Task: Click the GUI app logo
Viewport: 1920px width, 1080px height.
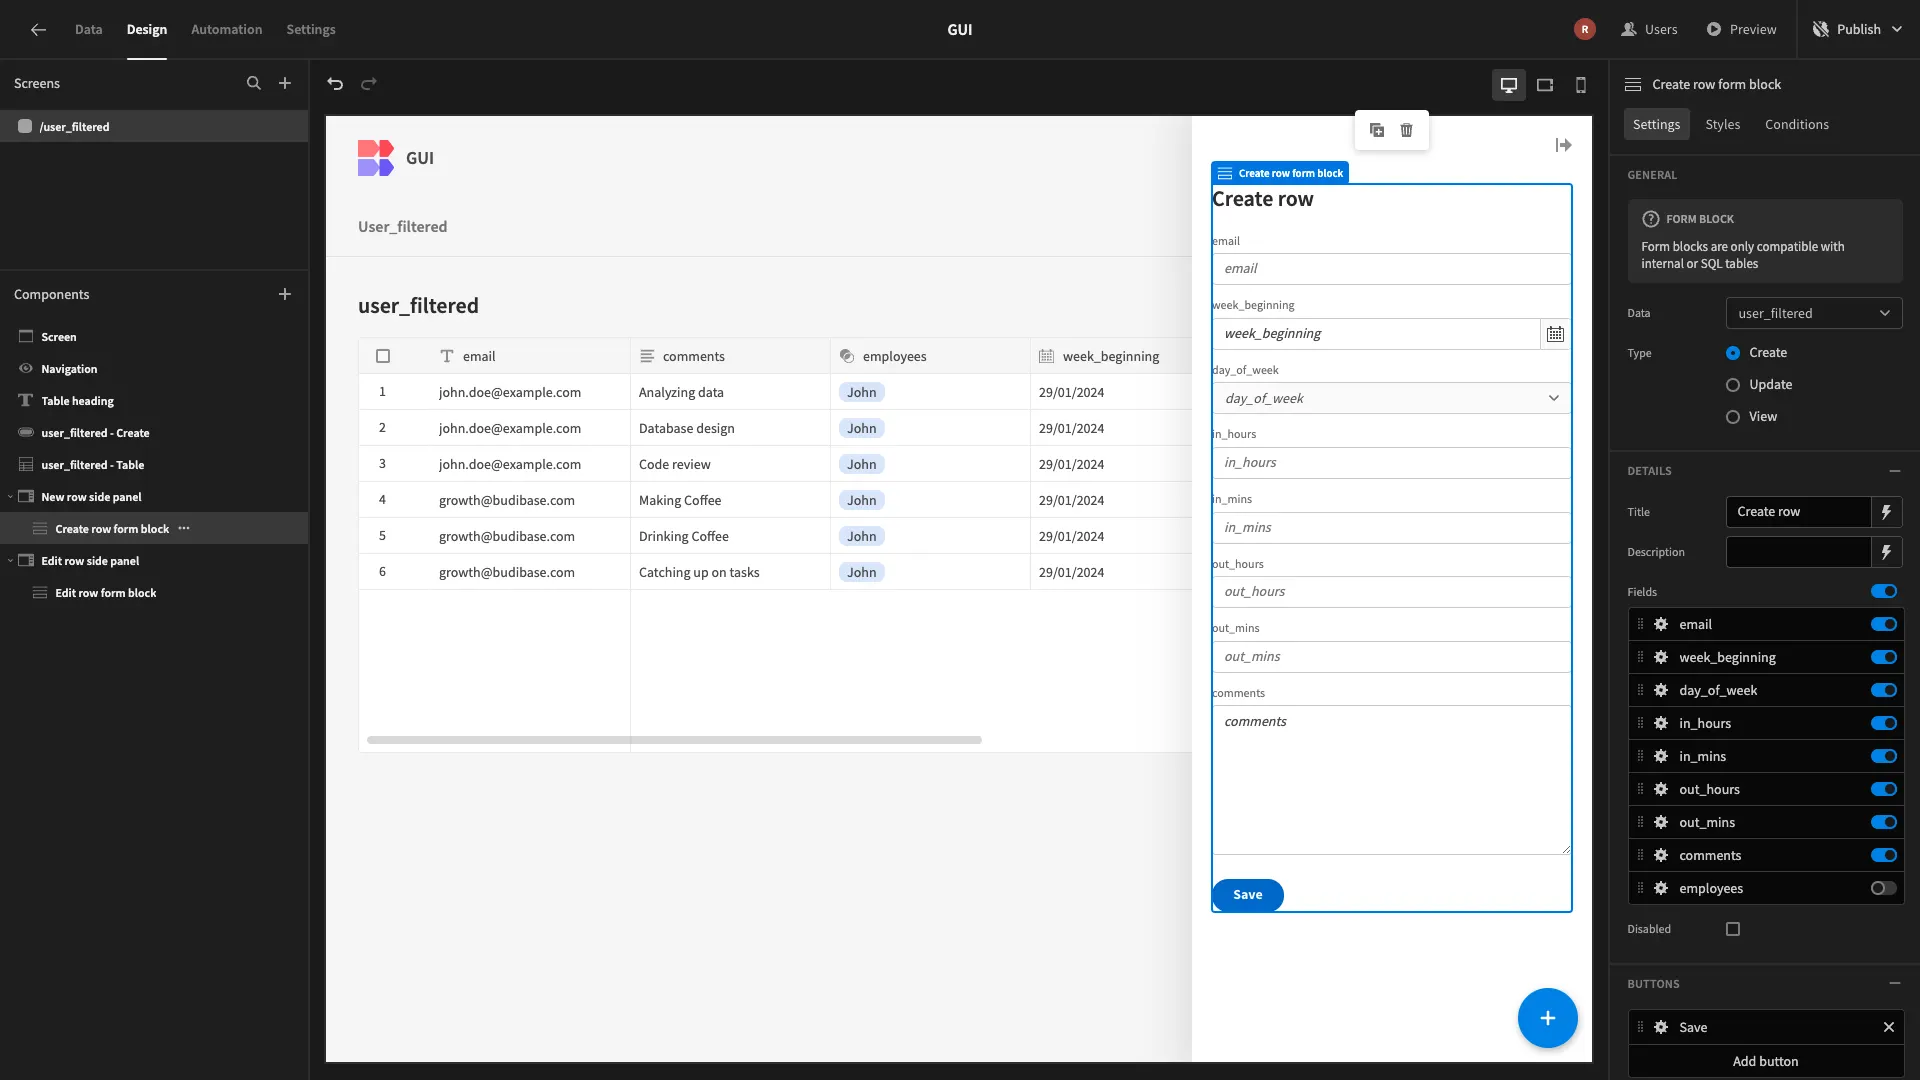Action: click(x=376, y=158)
